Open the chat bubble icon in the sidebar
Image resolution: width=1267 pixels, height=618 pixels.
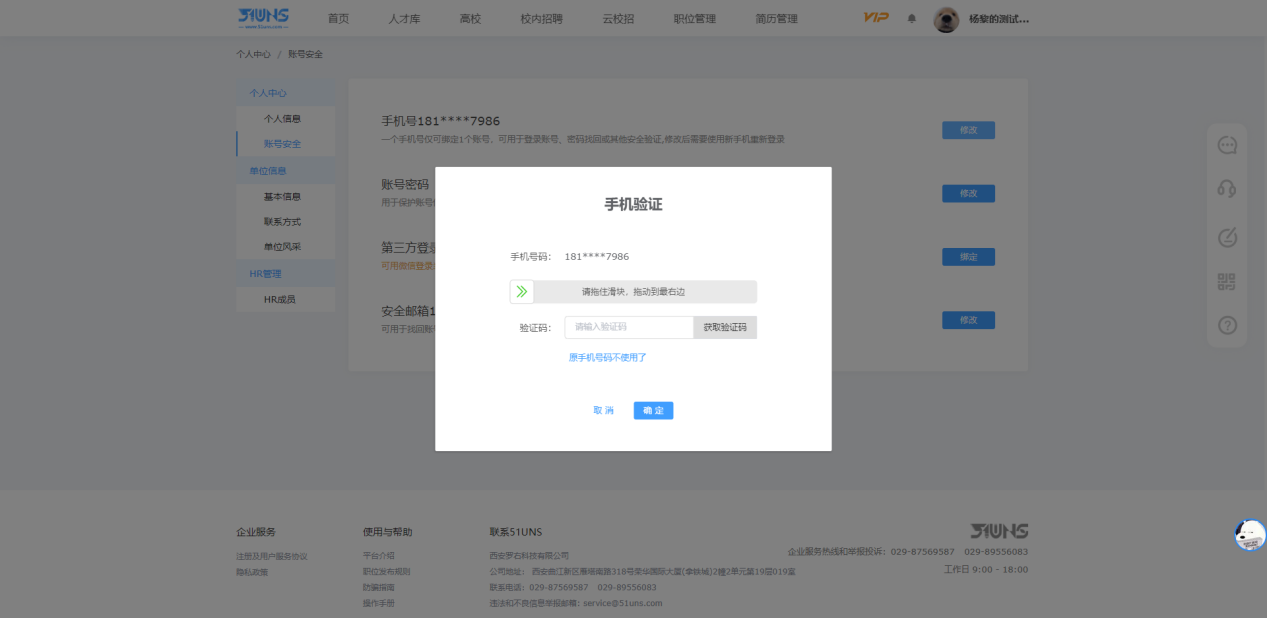point(1227,145)
